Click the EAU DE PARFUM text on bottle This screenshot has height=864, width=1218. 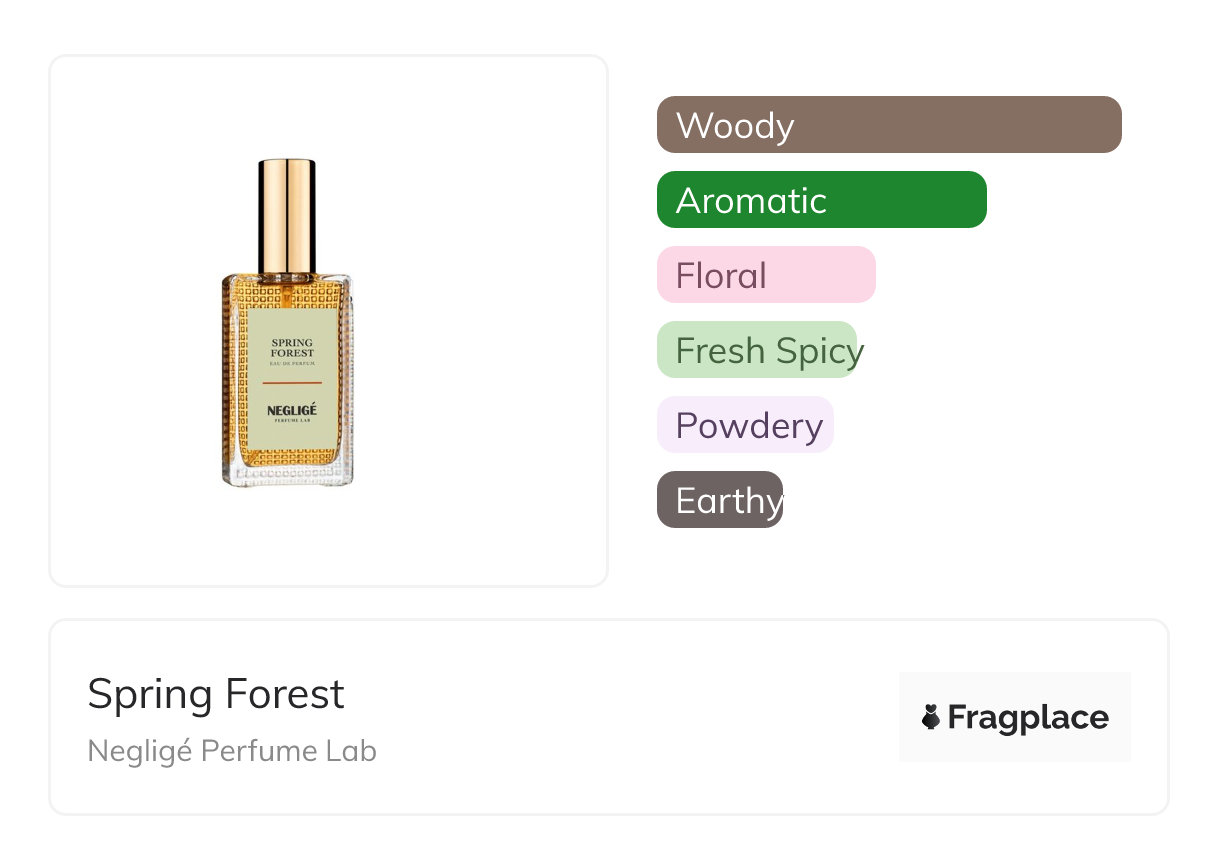click(292, 366)
